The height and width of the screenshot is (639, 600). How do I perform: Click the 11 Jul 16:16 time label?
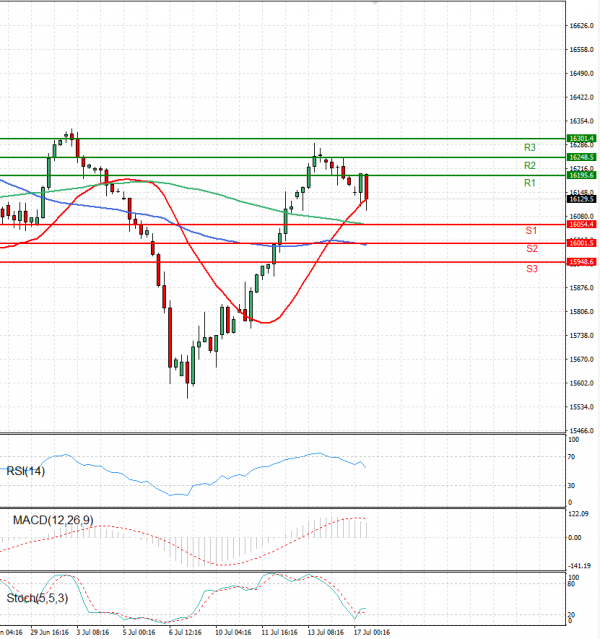(x=280, y=632)
